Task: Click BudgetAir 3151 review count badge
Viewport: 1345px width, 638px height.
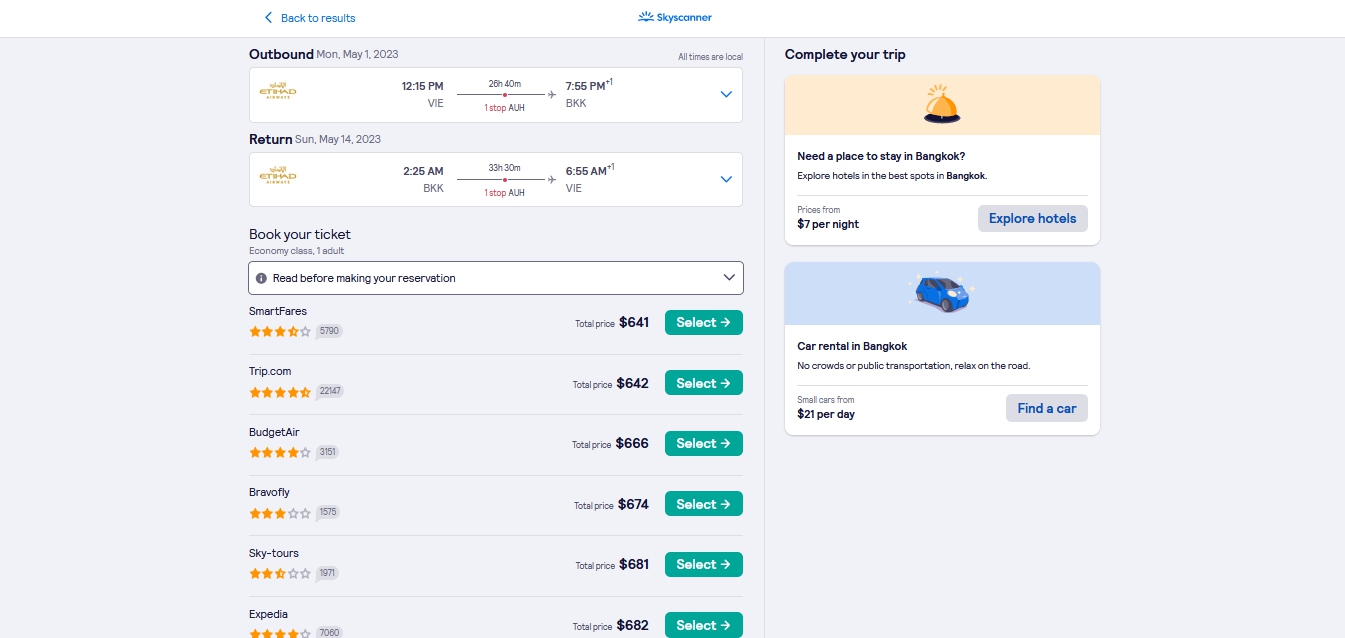Action: 327,452
